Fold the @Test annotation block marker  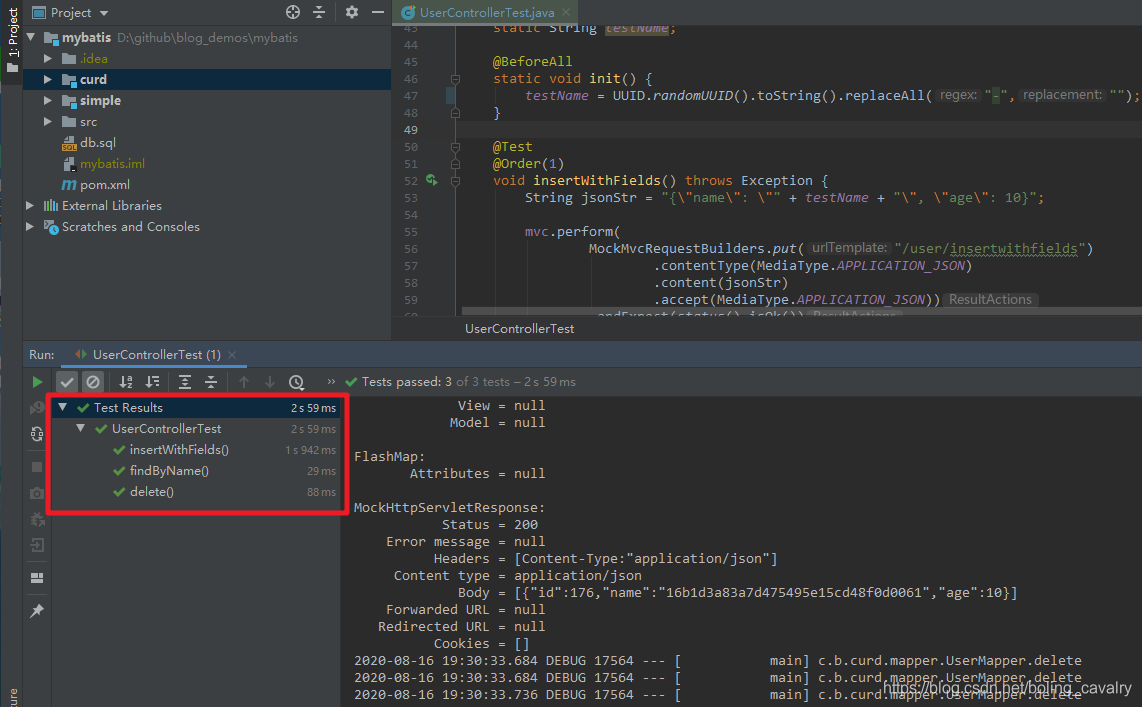coord(455,147)
